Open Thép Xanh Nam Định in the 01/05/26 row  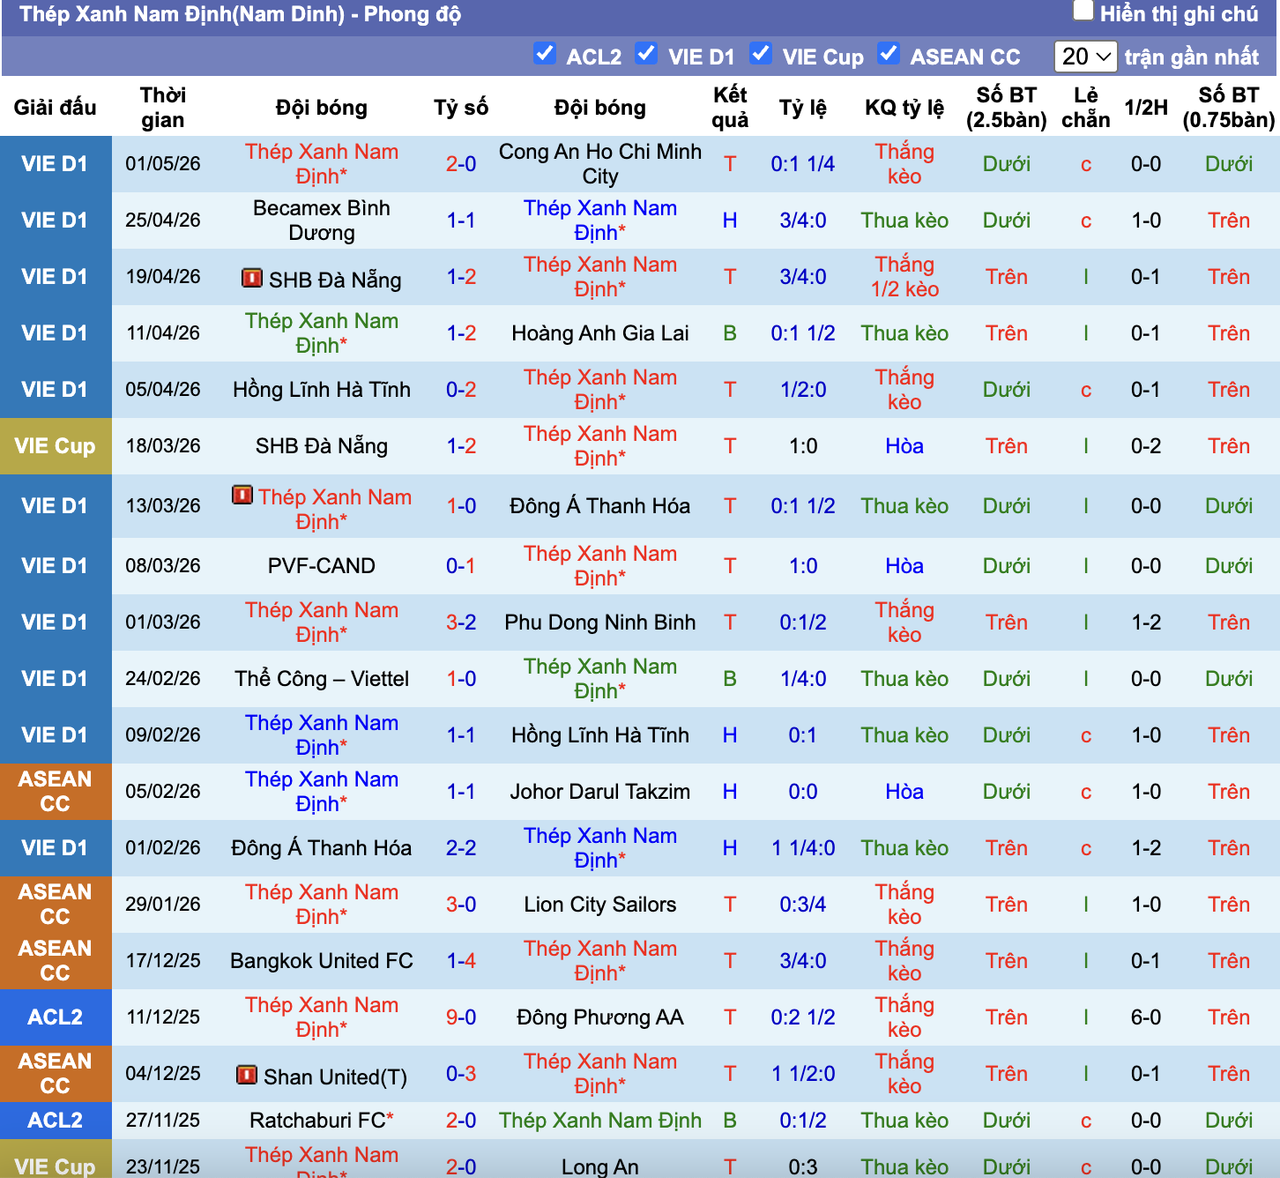coord(322,164)
